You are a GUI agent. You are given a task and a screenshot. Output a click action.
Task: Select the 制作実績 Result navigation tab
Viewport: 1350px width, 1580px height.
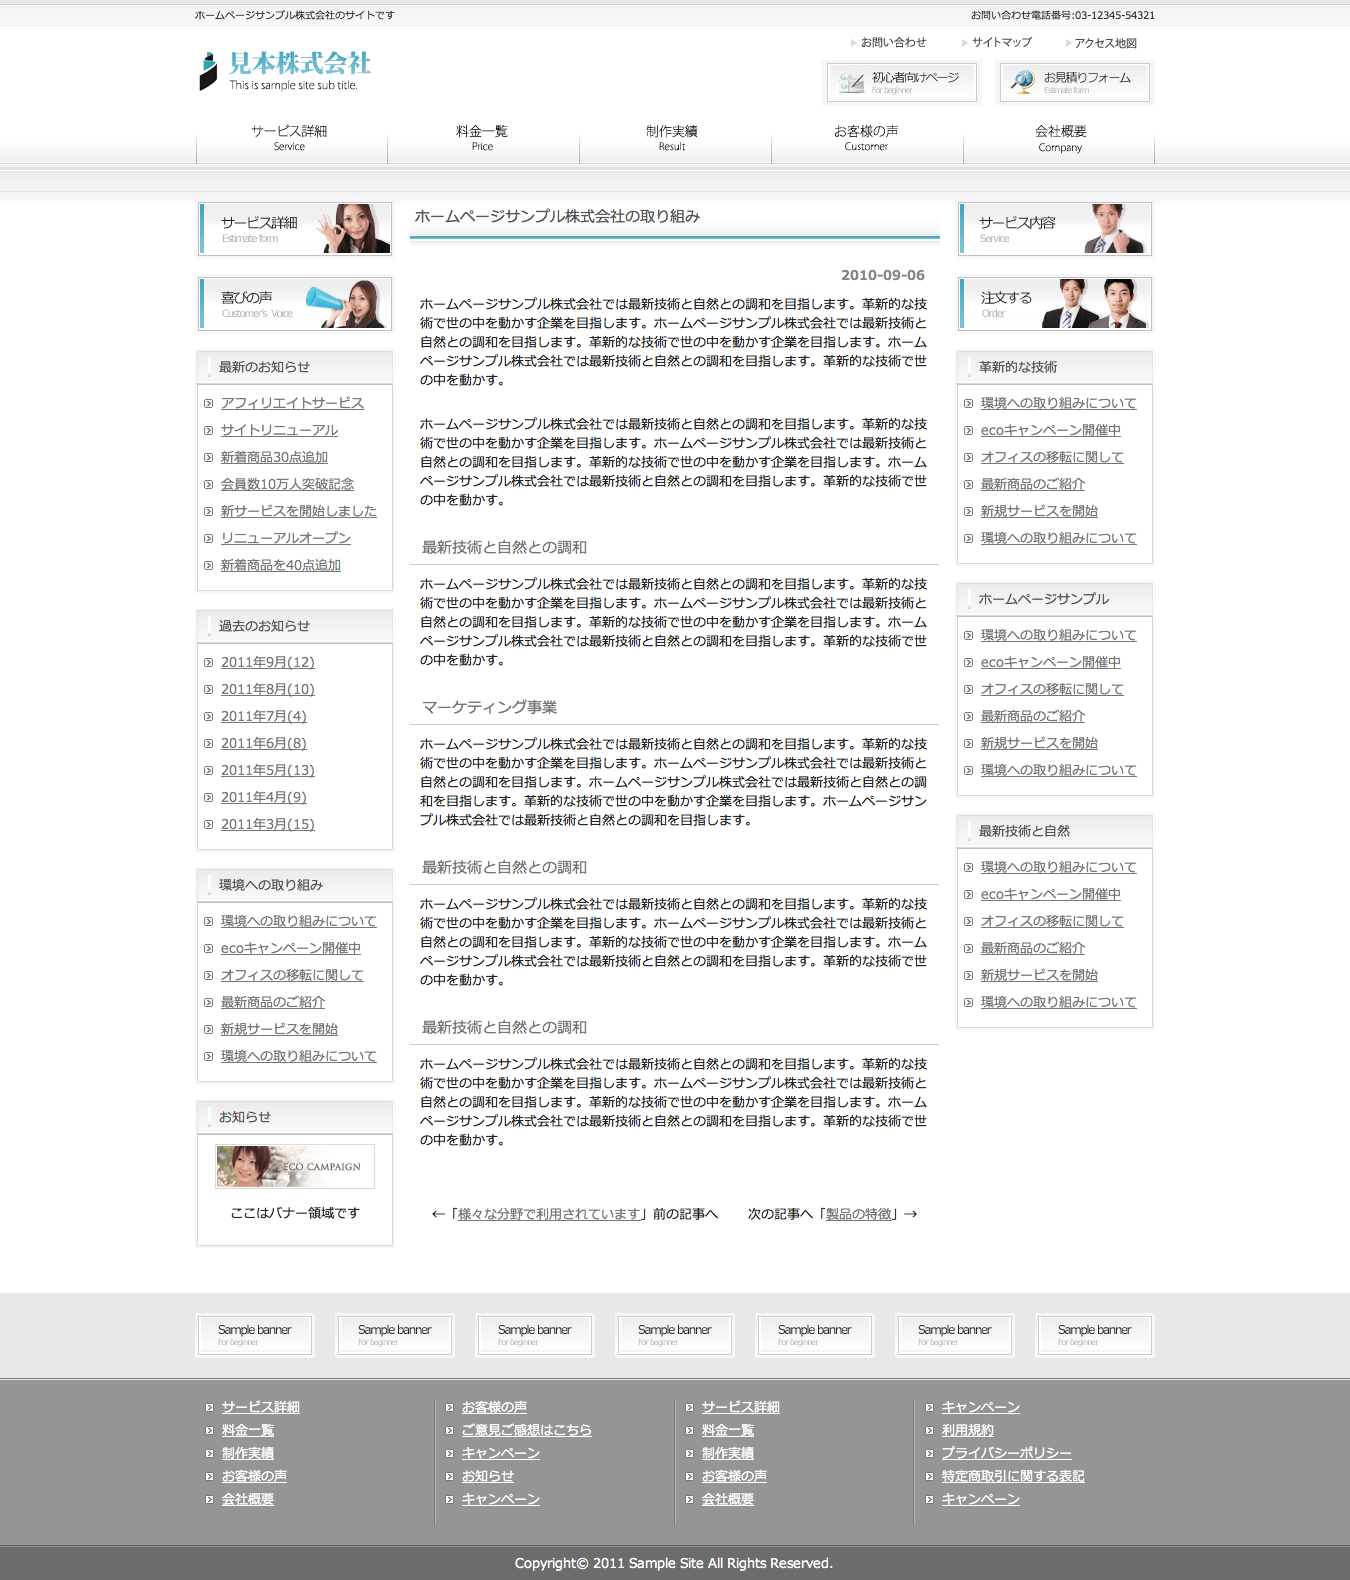pyautogui.click(x=672, y=138)
